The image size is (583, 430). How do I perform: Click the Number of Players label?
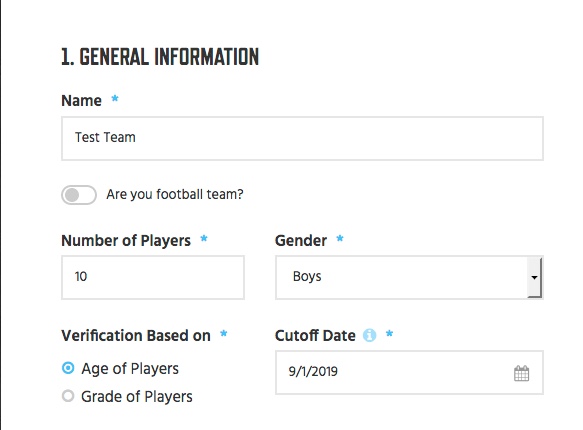[x=126, y=240]
